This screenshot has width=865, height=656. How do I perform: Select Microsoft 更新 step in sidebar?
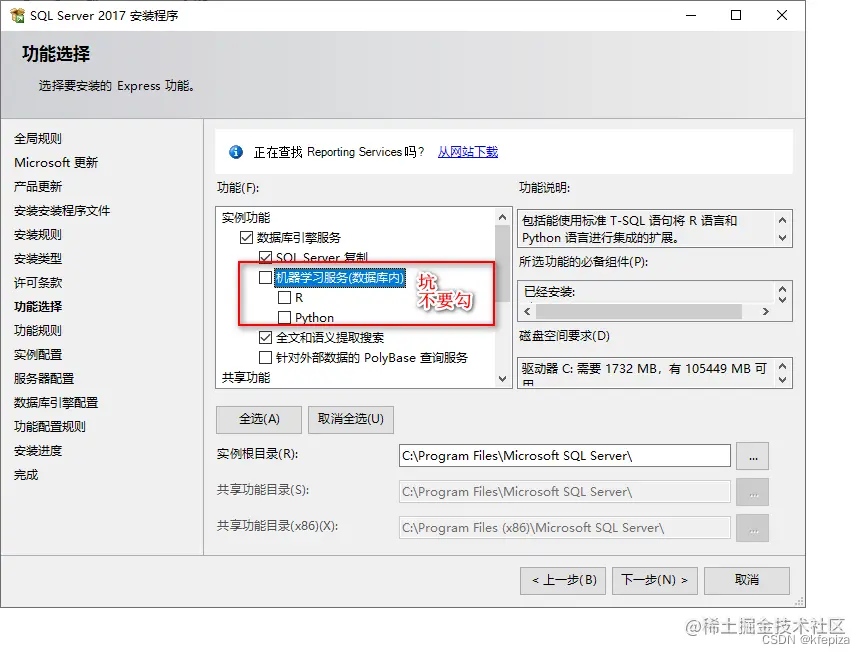[56, 163]
